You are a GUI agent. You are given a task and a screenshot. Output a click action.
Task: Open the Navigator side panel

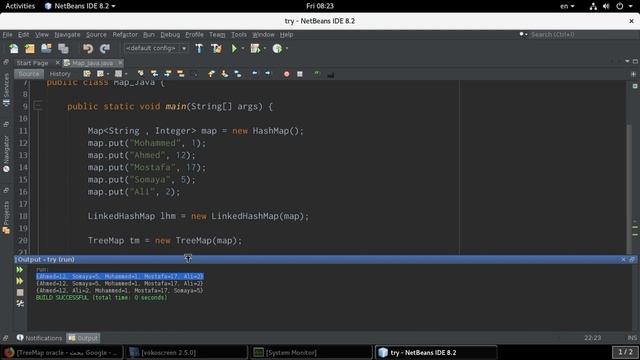click(6, 154)
